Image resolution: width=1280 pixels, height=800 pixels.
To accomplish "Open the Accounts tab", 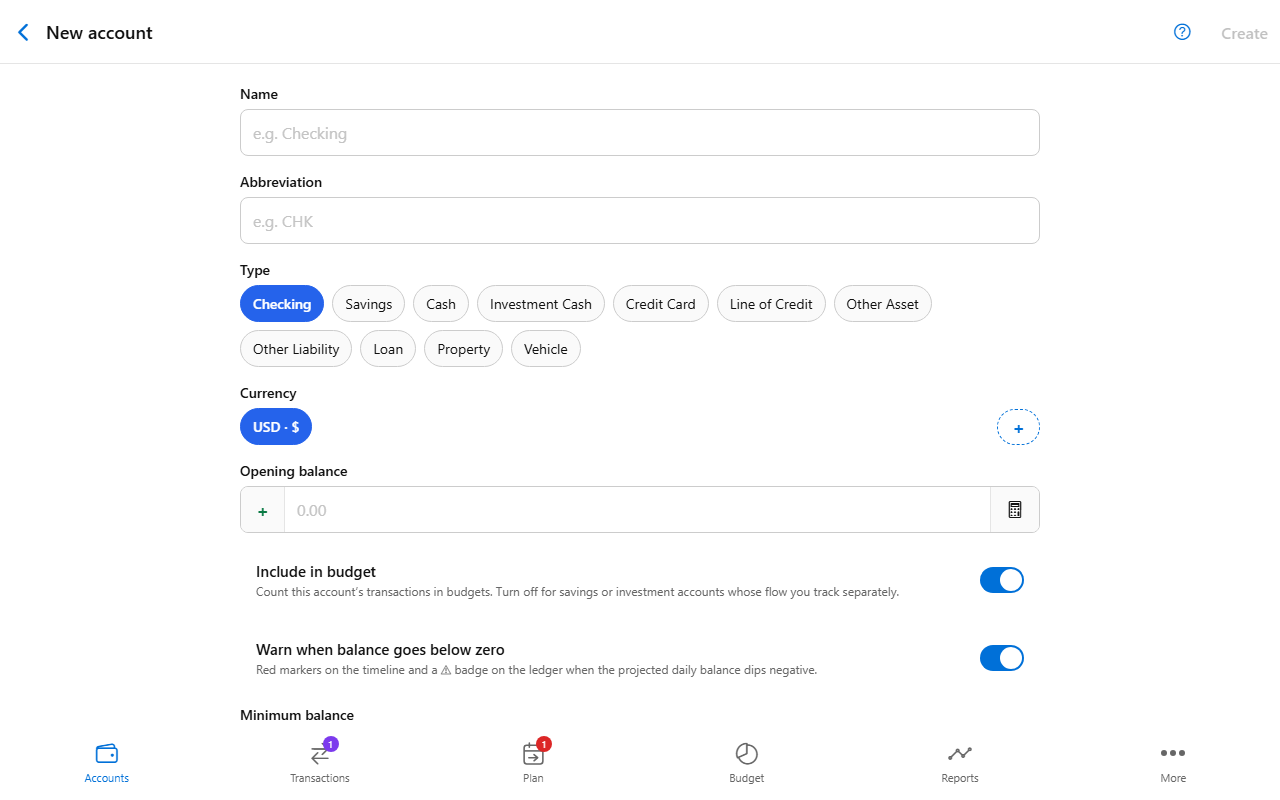I will click(107, 763).
